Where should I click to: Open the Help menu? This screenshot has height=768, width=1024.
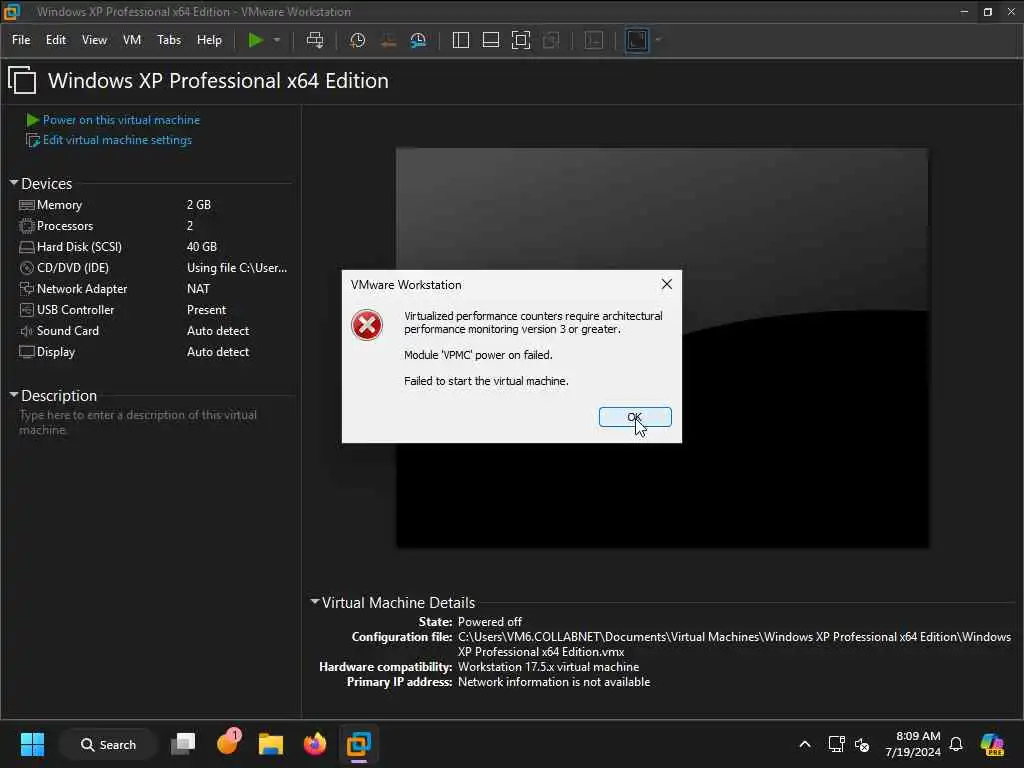pyautogui.click(x=209, y=40)
